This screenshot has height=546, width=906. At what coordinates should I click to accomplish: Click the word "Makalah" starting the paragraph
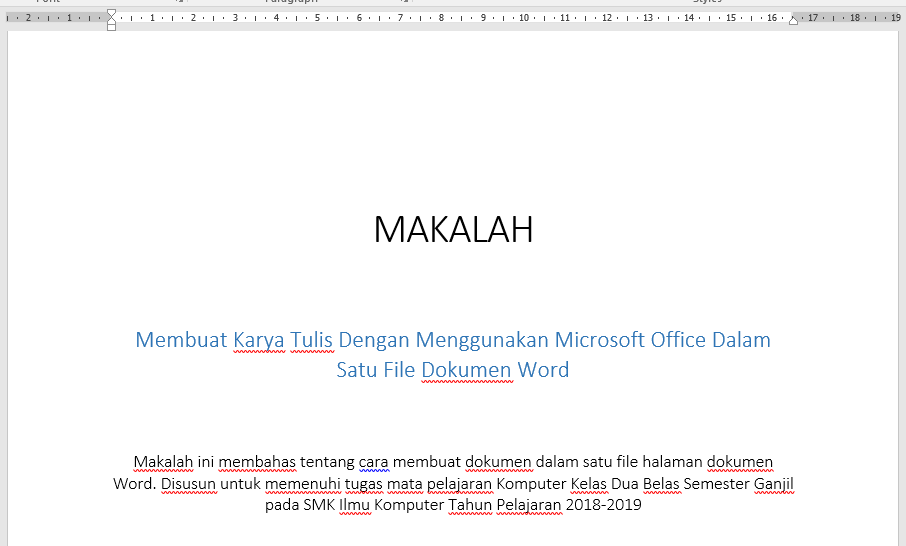coord(163,462)
